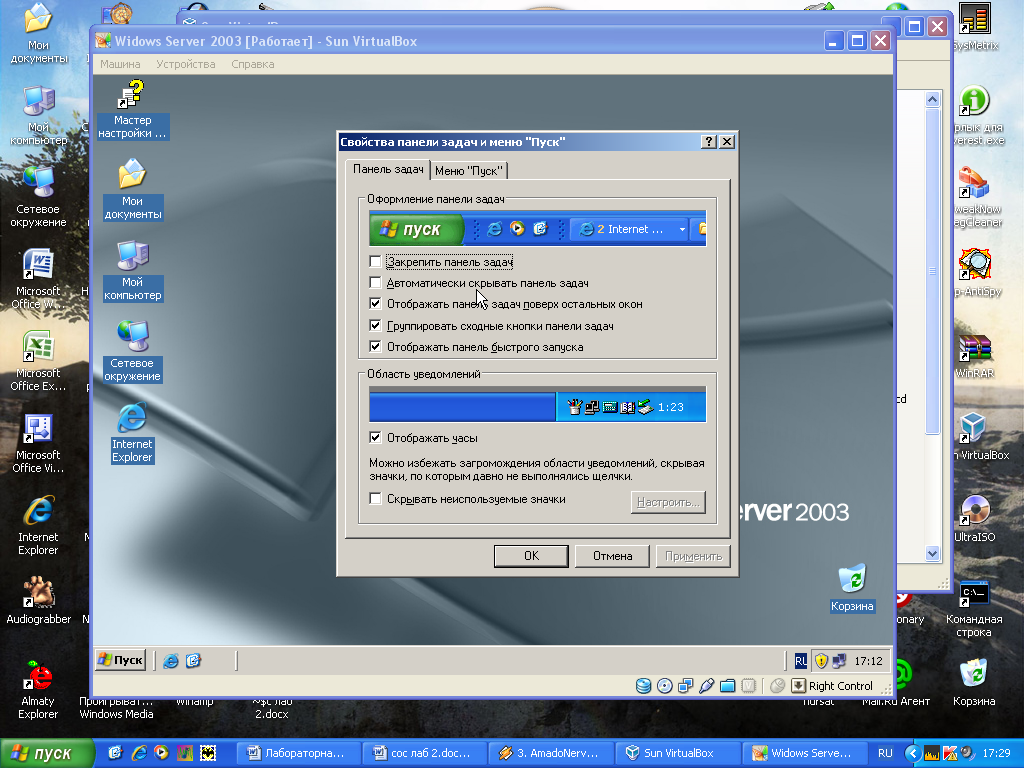Click the disabled 'Применить' button
Screen dimensions: 1024x768
(x=693, y=556)
